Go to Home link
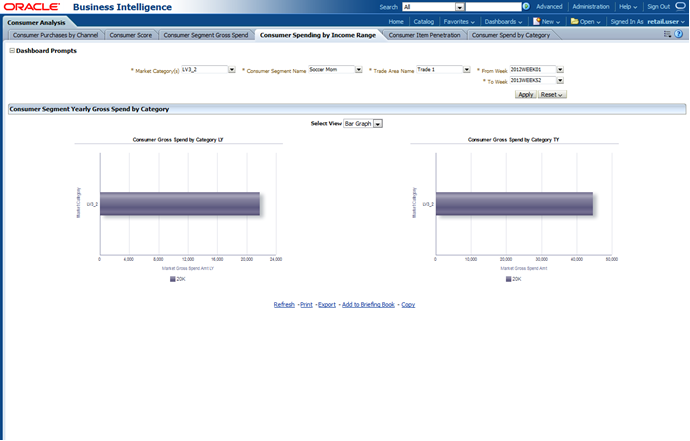The height and width of the screenshot is (441, 690). [396, 22]
